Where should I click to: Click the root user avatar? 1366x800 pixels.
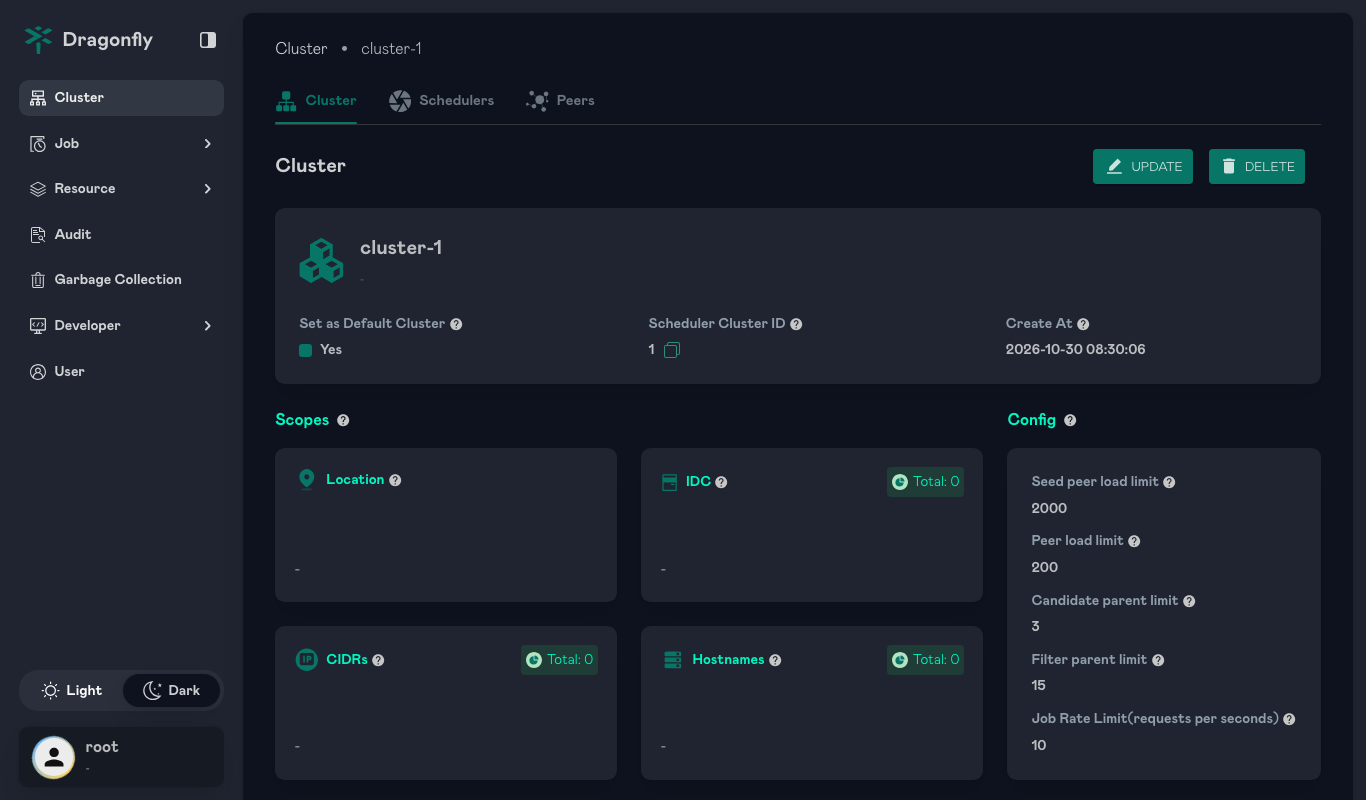pos(54,757)
